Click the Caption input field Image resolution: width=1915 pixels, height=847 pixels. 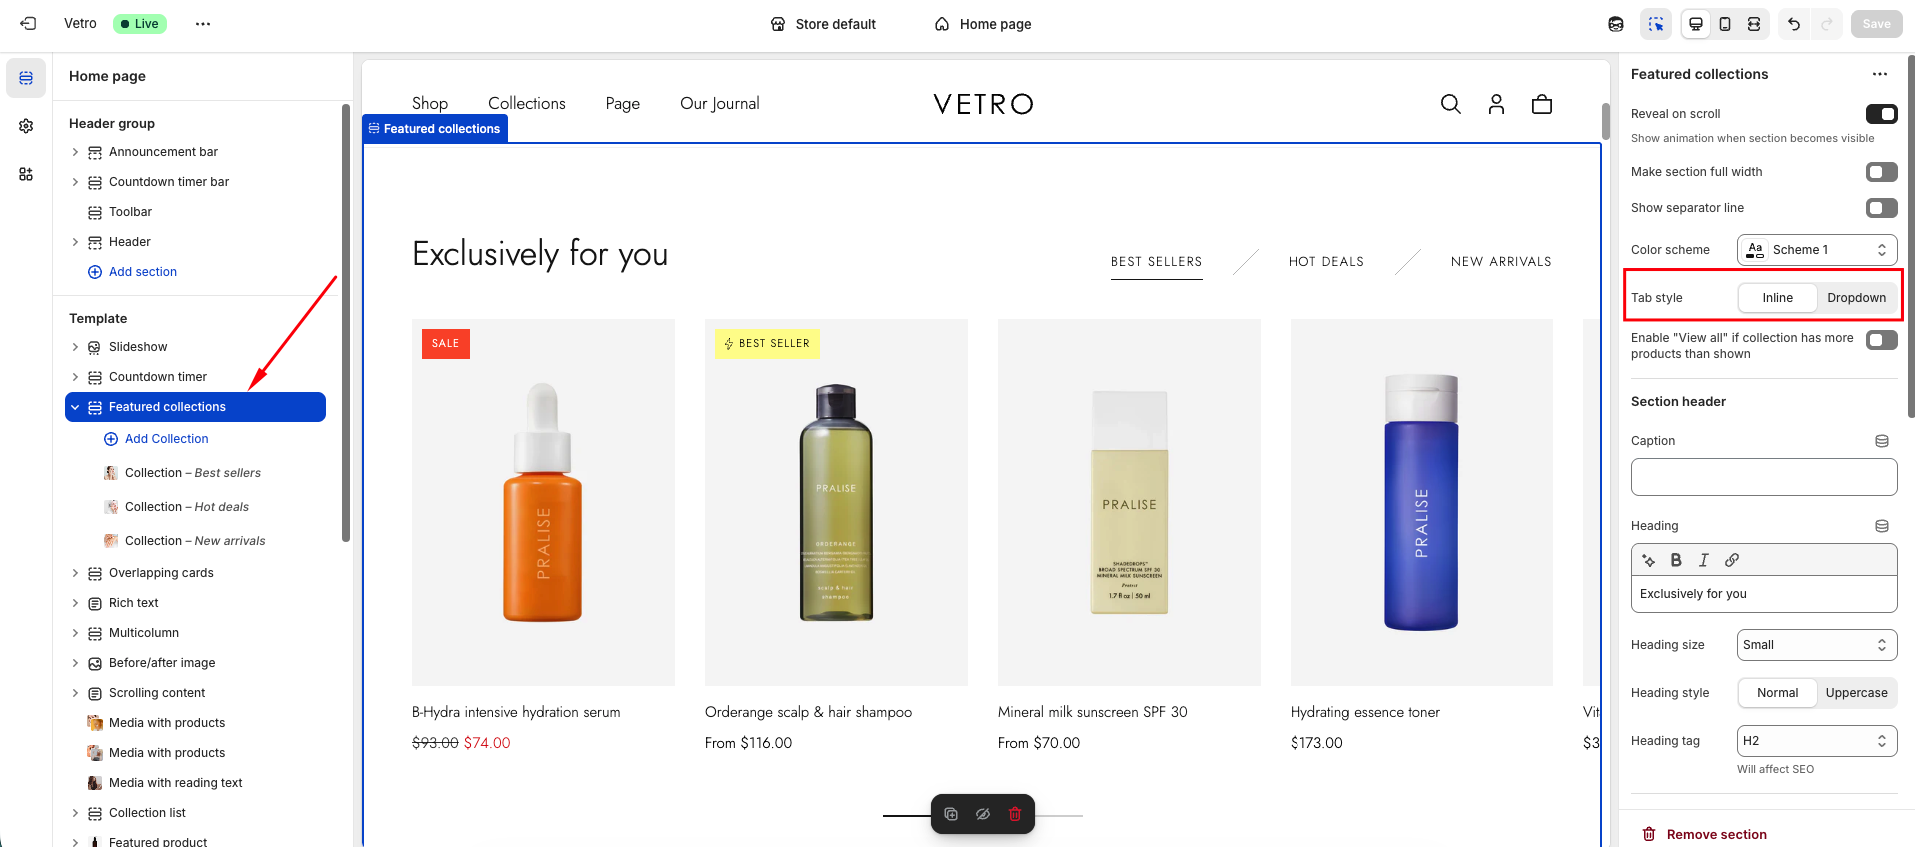tap(1763, 477)
